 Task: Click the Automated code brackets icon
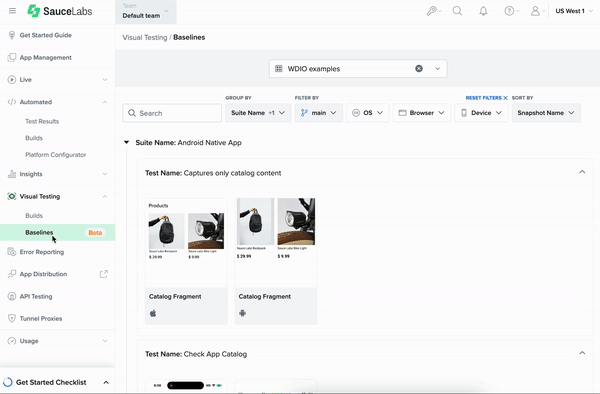pyautogui.click(x=12, y=102)
